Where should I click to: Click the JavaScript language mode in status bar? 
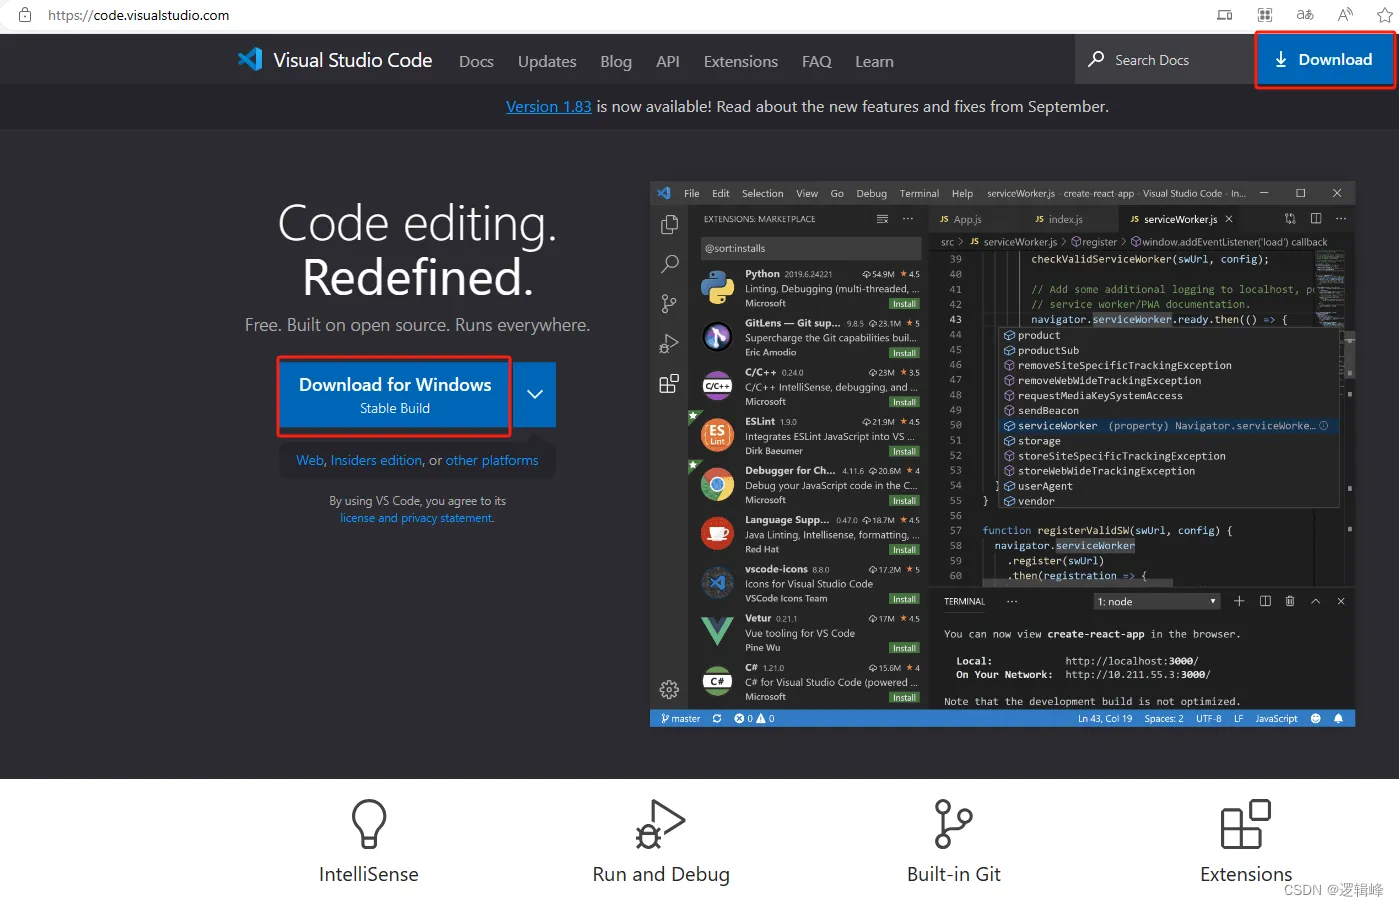point(1276,718)
